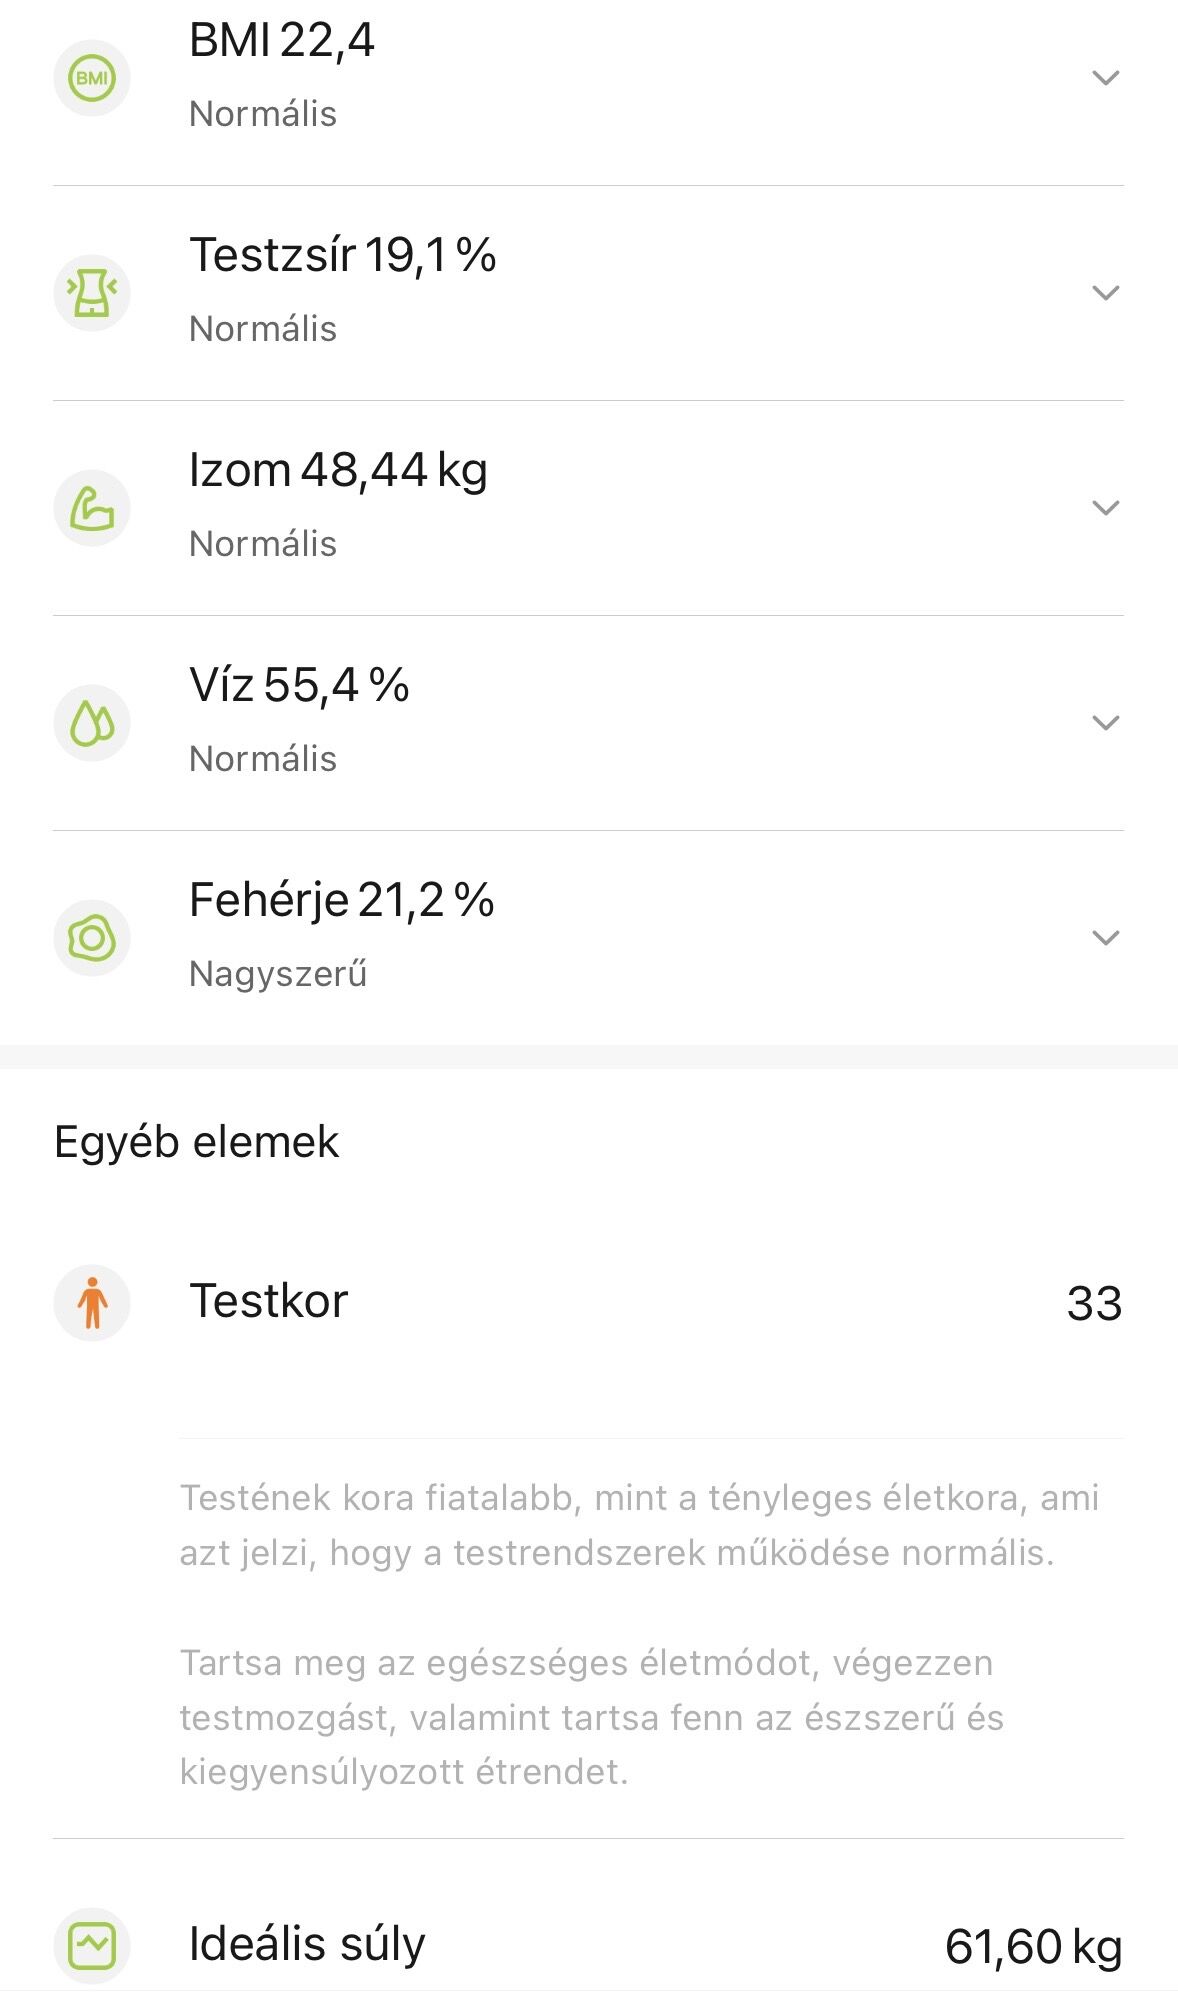The width and height of the screenshot is (1178, 2010).
Task: Expand the Fehérje 21,2 % chevron
Action: coord(1105,938)
